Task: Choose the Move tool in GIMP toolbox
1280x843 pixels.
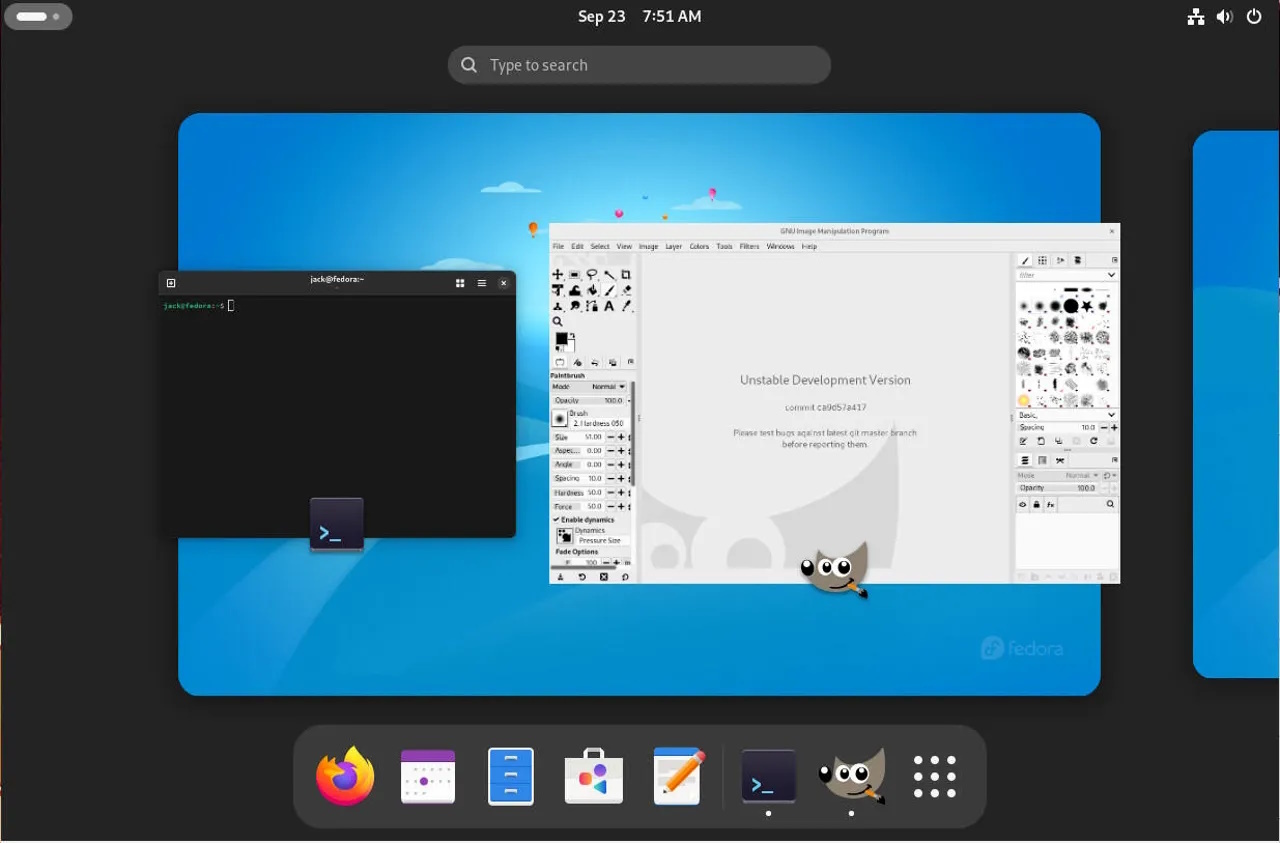Action: 558,275
